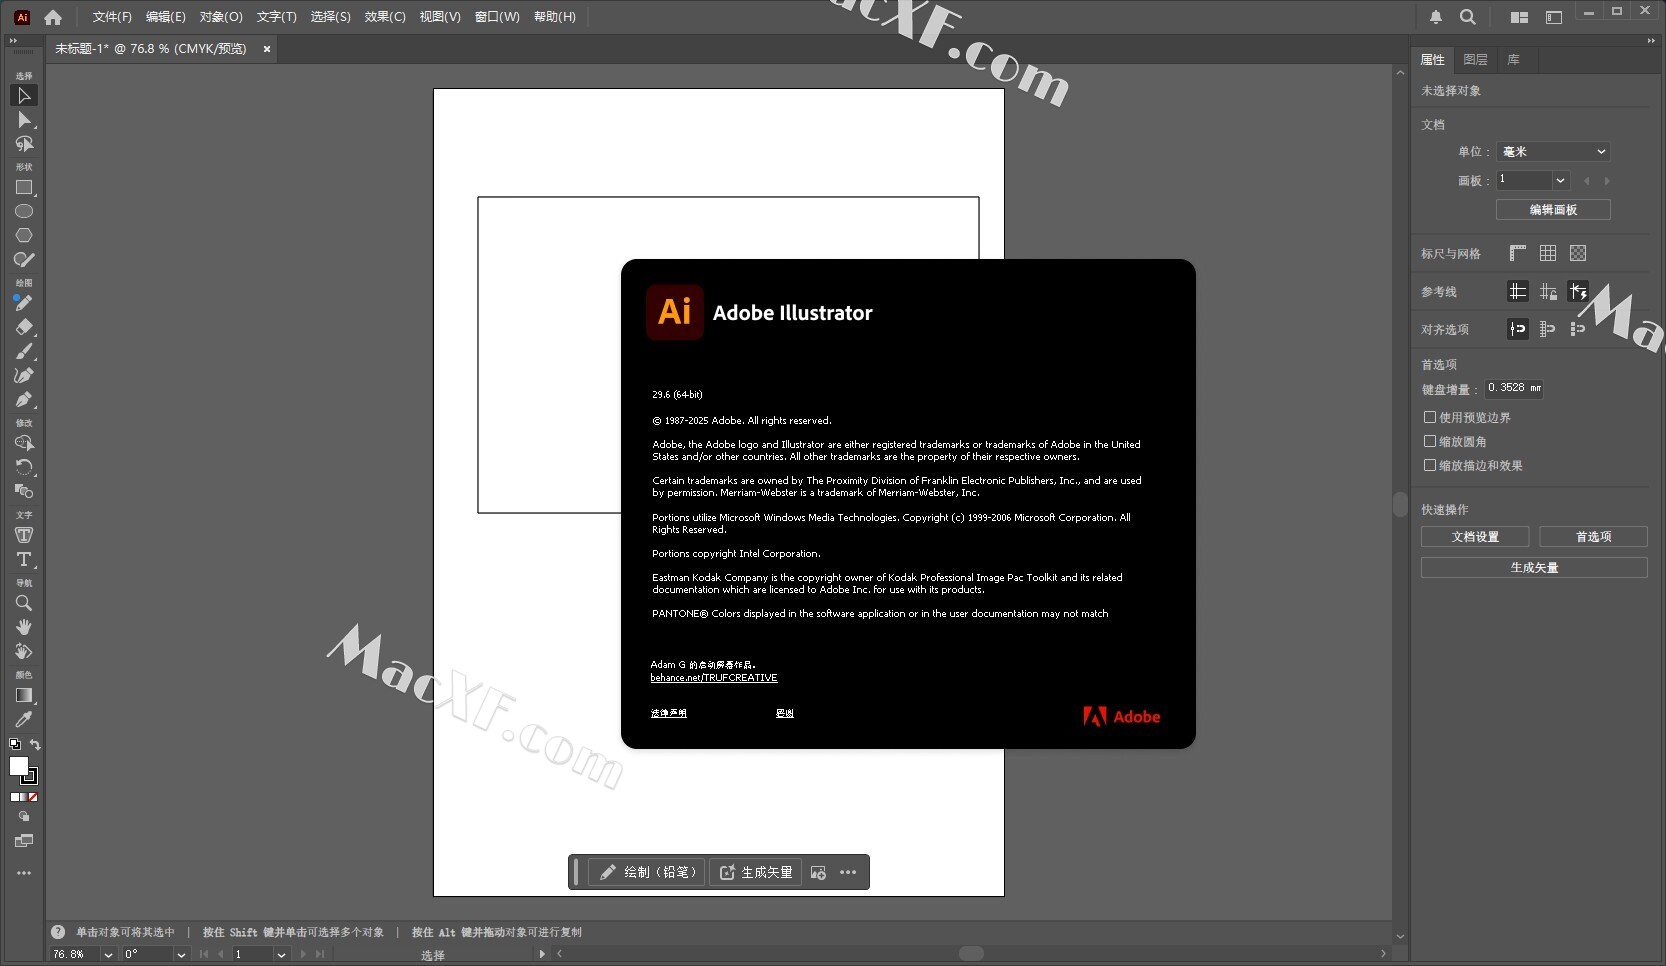This screenshot has height=966, width=1666.
Task: Select the Selection (black arrow) tool
Action: (x=24, y=96)
